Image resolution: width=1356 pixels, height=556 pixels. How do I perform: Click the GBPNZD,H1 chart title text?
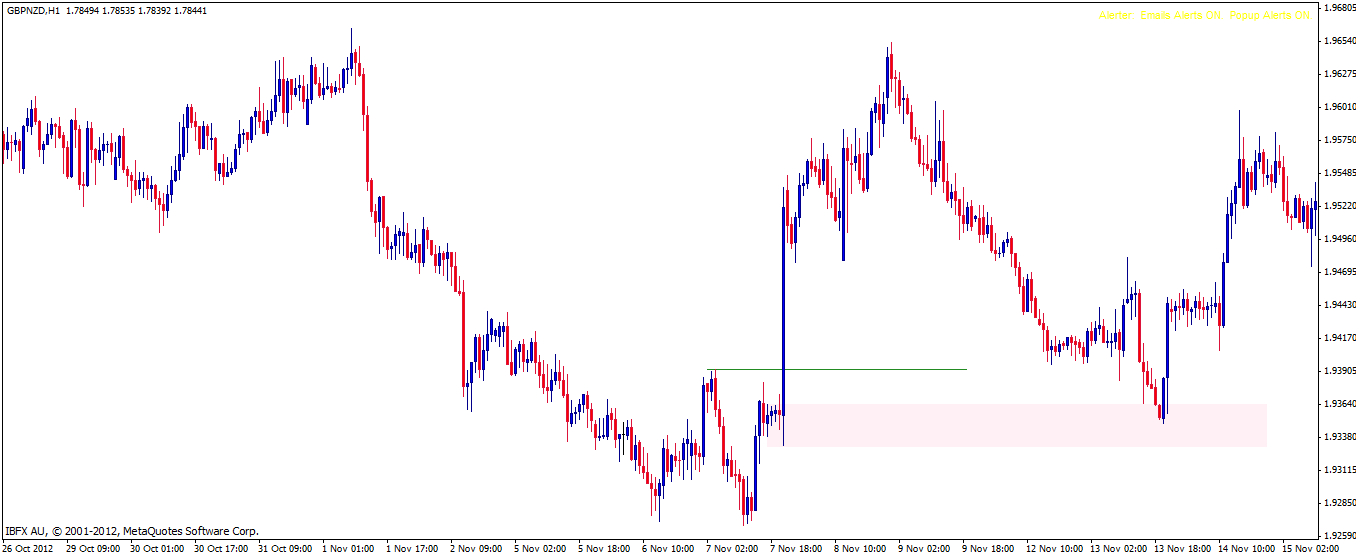(34, 9)
